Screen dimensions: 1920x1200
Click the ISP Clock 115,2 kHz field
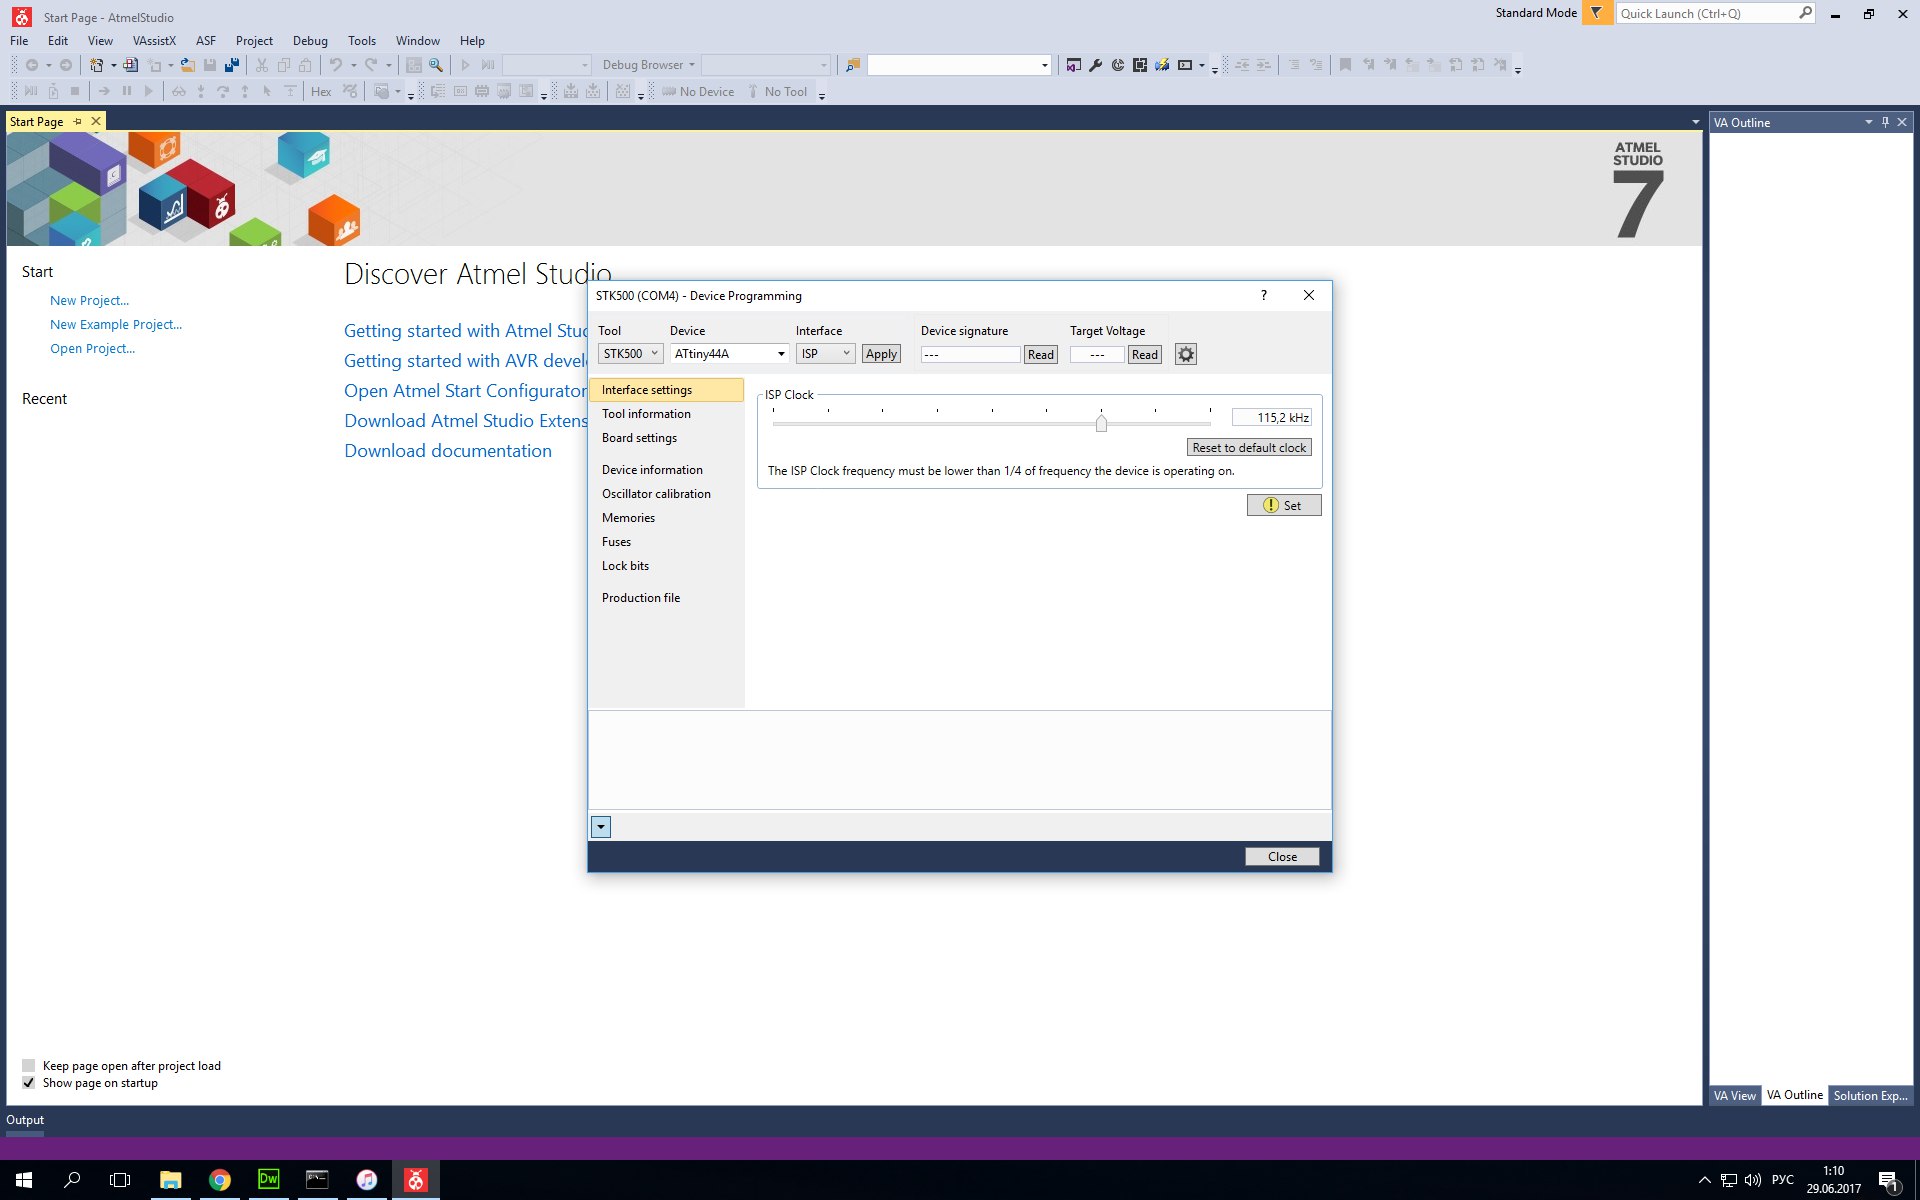(1271, 417)
